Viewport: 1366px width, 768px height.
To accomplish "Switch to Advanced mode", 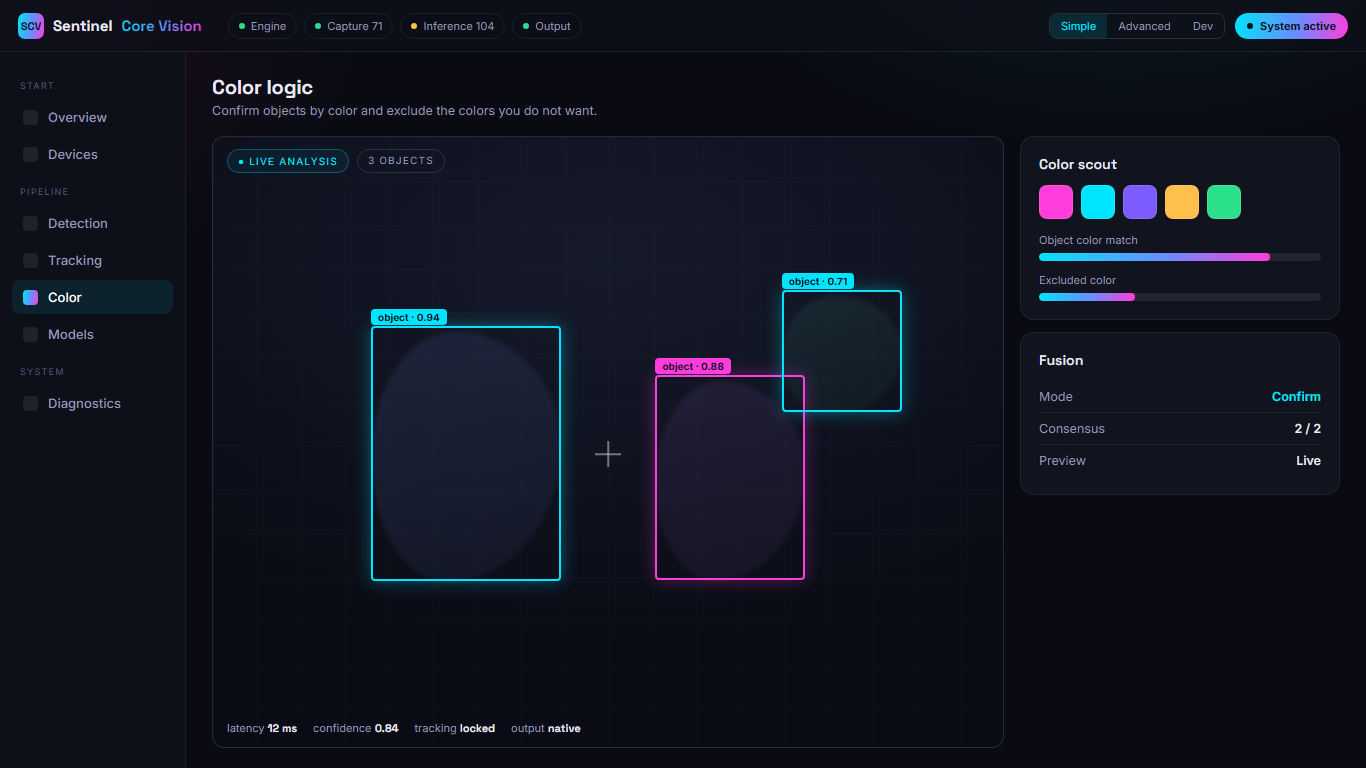I will point(1144,26).
